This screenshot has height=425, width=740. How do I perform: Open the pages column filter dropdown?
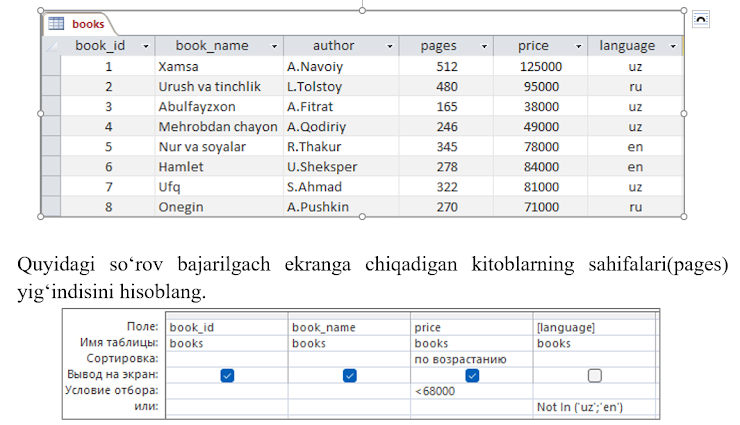484,46
